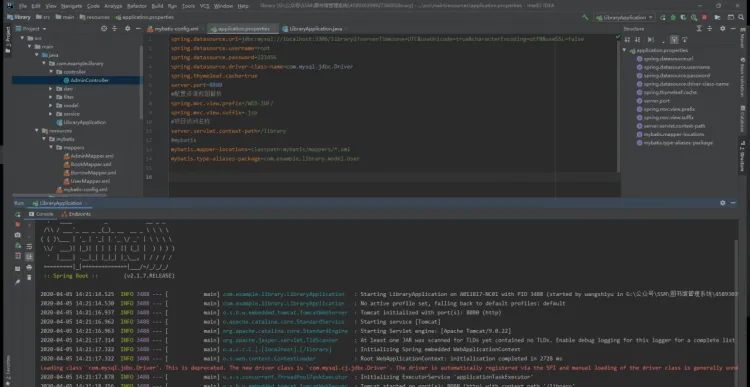
Task: Click the Pin Tab icon in Run panel
Action: 18,282
